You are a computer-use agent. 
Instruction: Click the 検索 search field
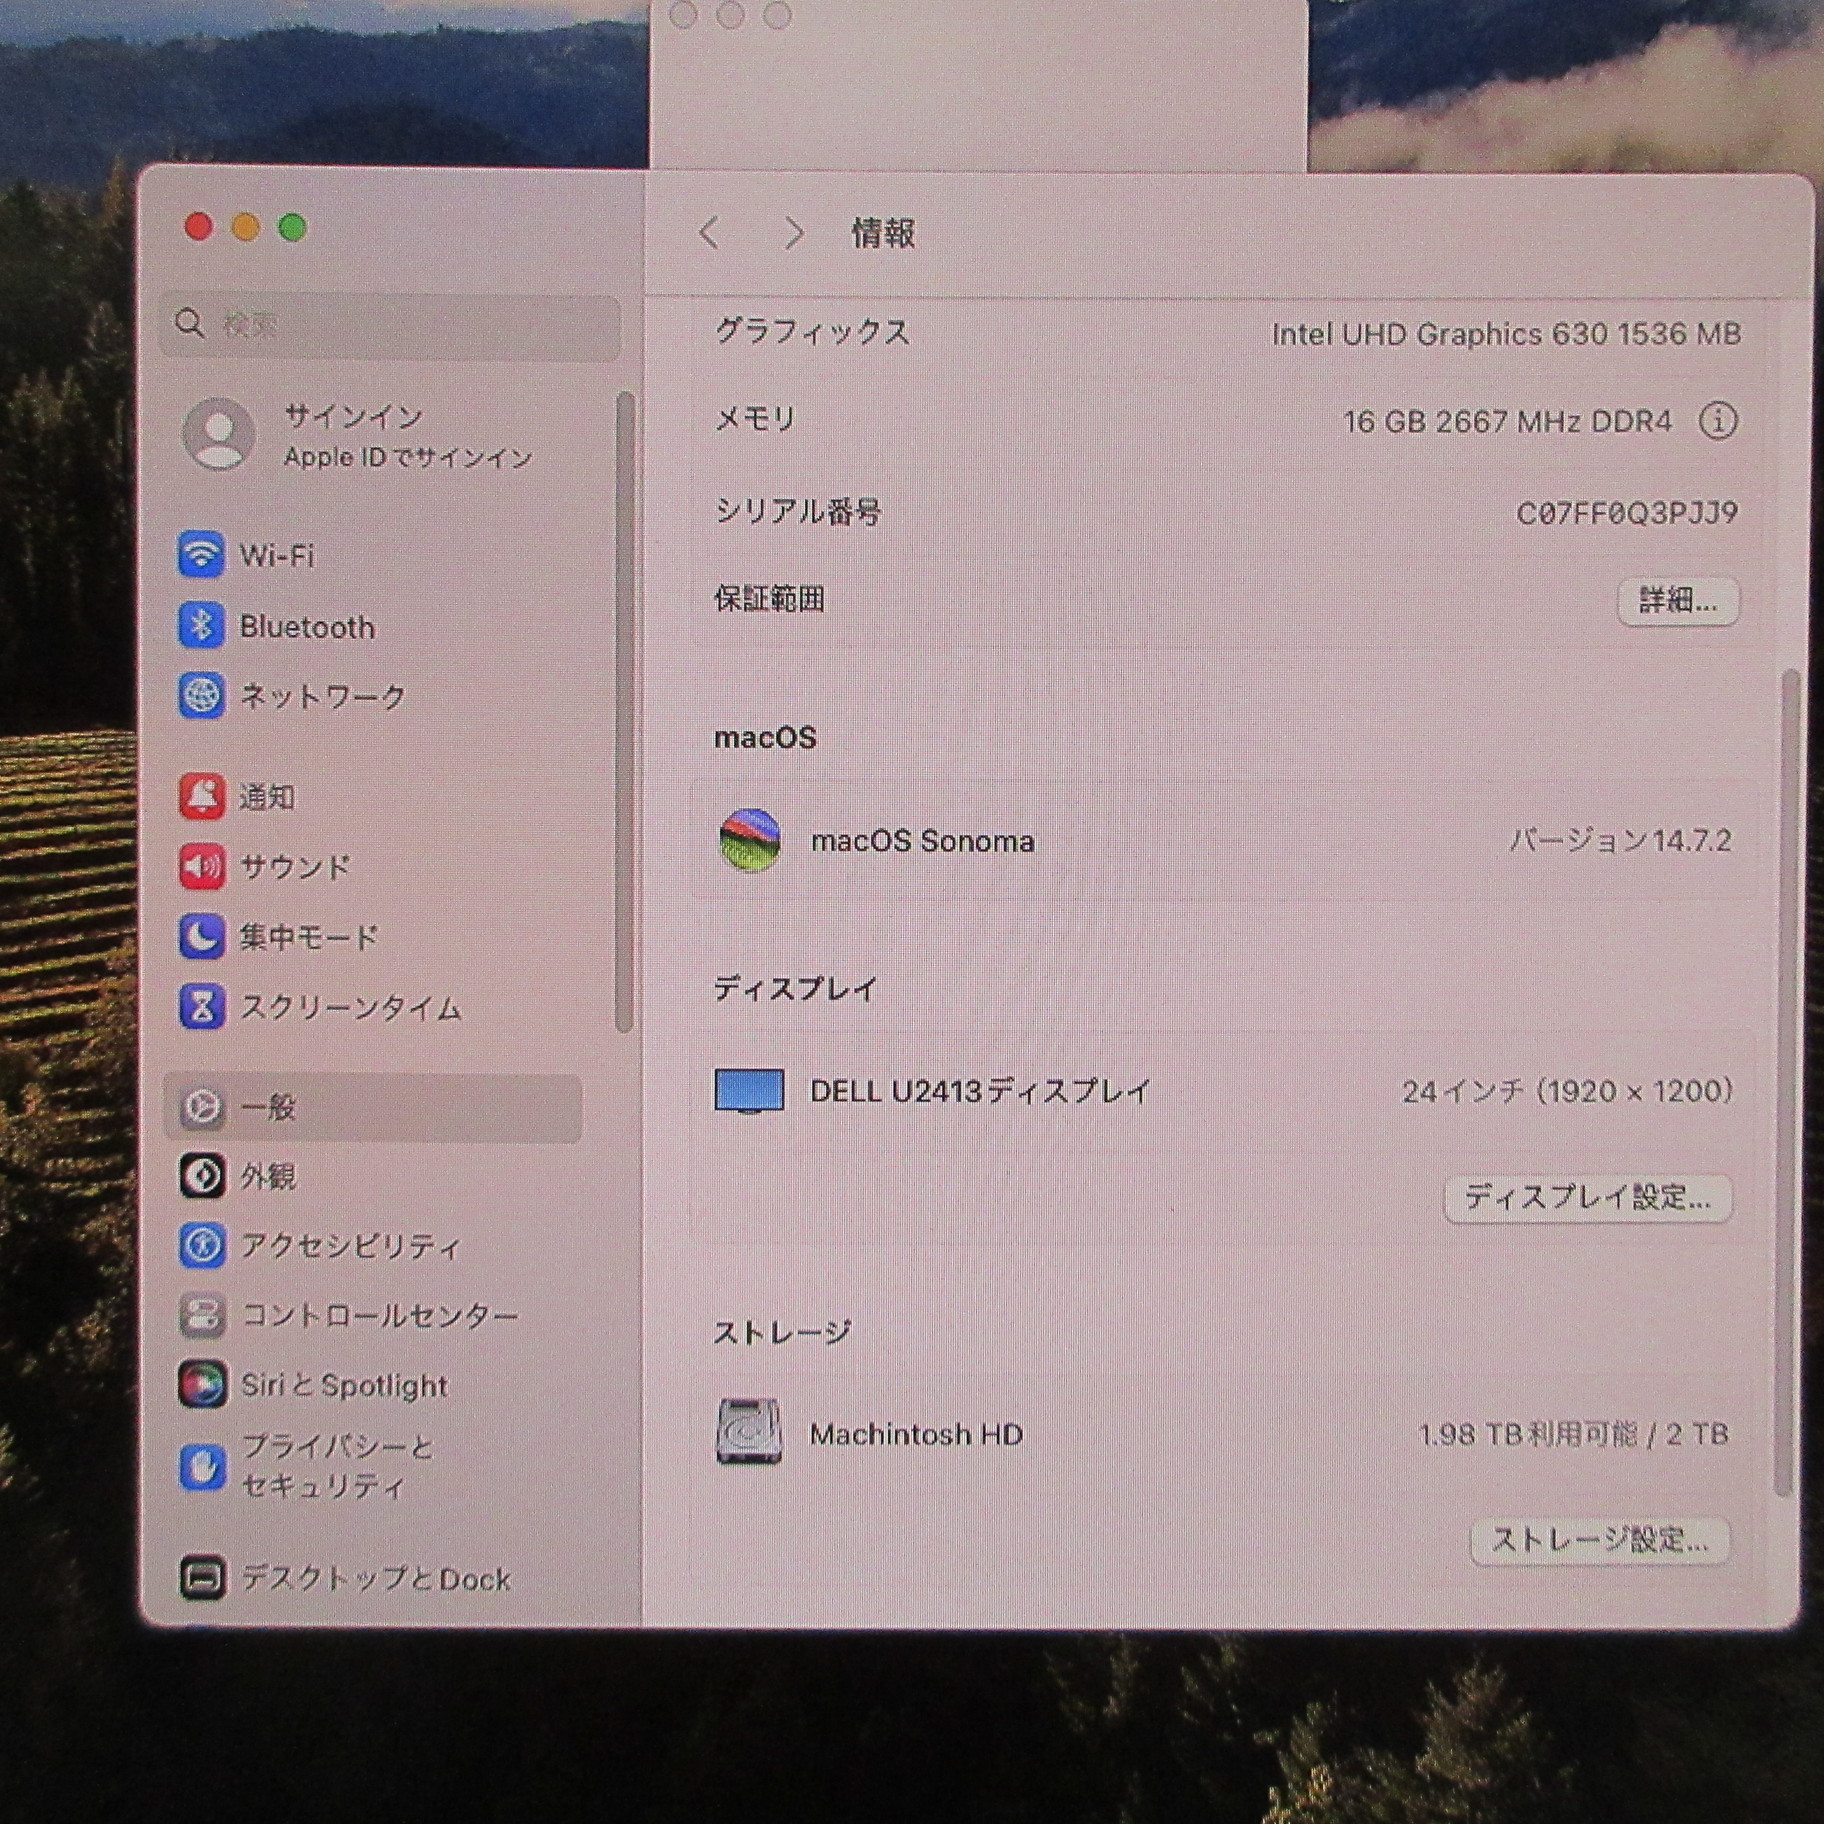pos(390,324)
